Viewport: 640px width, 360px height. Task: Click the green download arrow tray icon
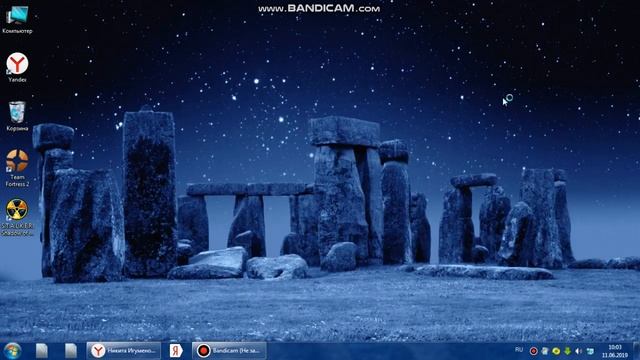(x=567, y=351)
